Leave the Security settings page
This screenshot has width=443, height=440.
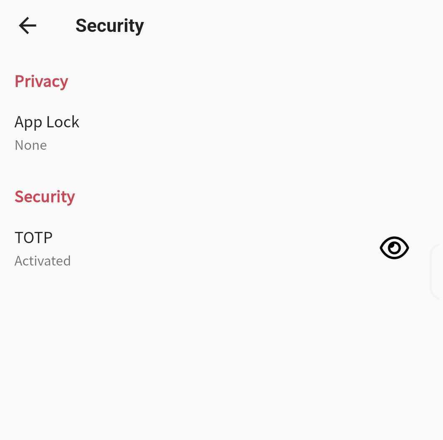(28, 26)
